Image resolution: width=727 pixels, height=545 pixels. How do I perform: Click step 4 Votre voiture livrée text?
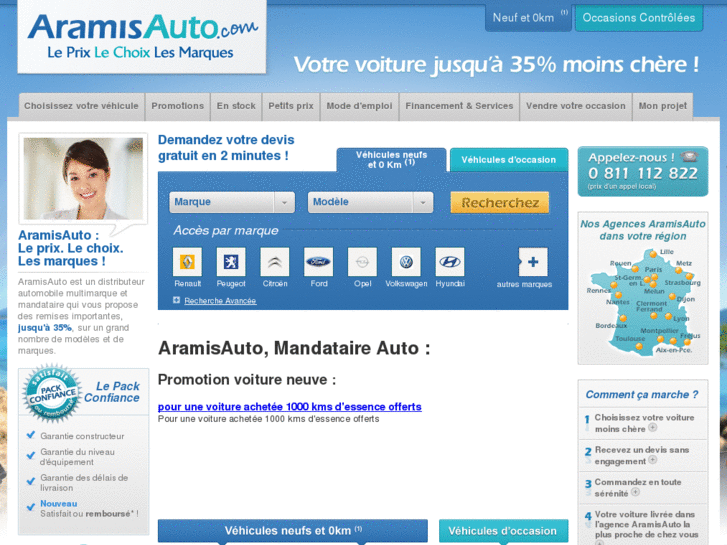646,525
